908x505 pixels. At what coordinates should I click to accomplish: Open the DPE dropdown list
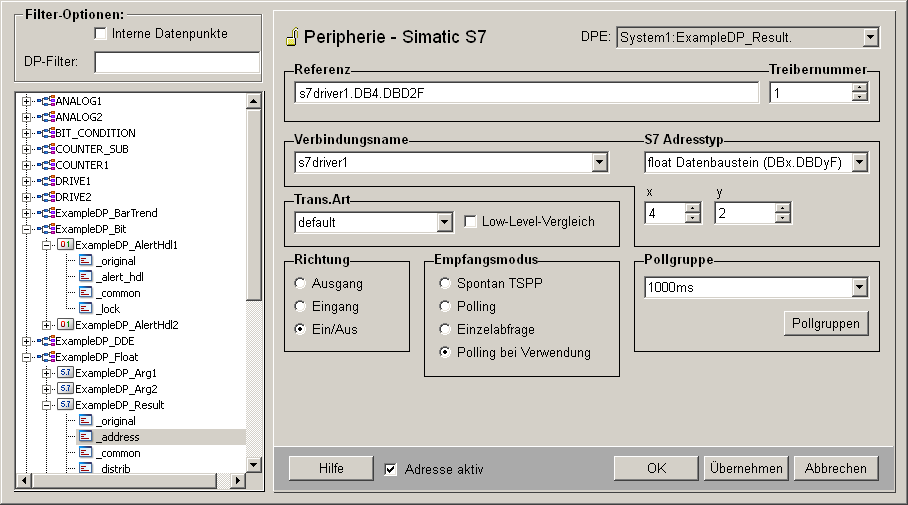(x=870, y=38)
